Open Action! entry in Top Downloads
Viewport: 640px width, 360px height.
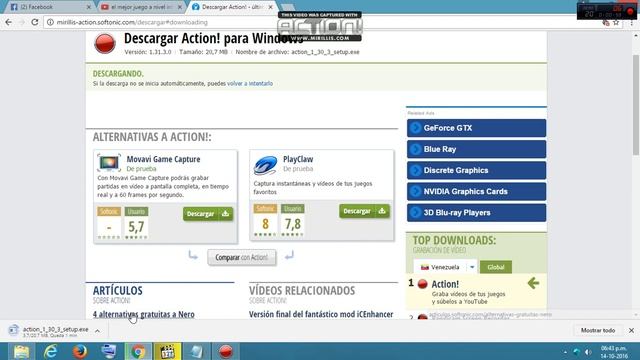click(445, 284)
